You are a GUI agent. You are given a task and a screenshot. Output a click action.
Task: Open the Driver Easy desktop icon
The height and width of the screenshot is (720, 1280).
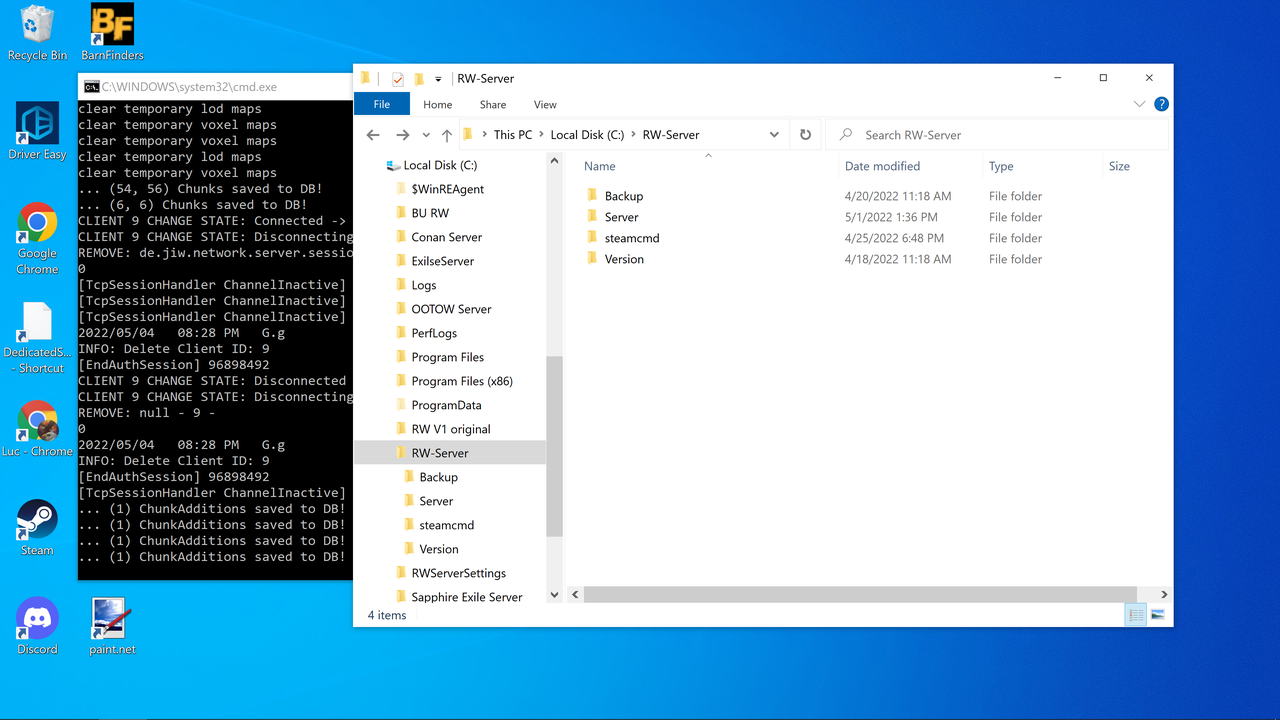coord(37,131)
